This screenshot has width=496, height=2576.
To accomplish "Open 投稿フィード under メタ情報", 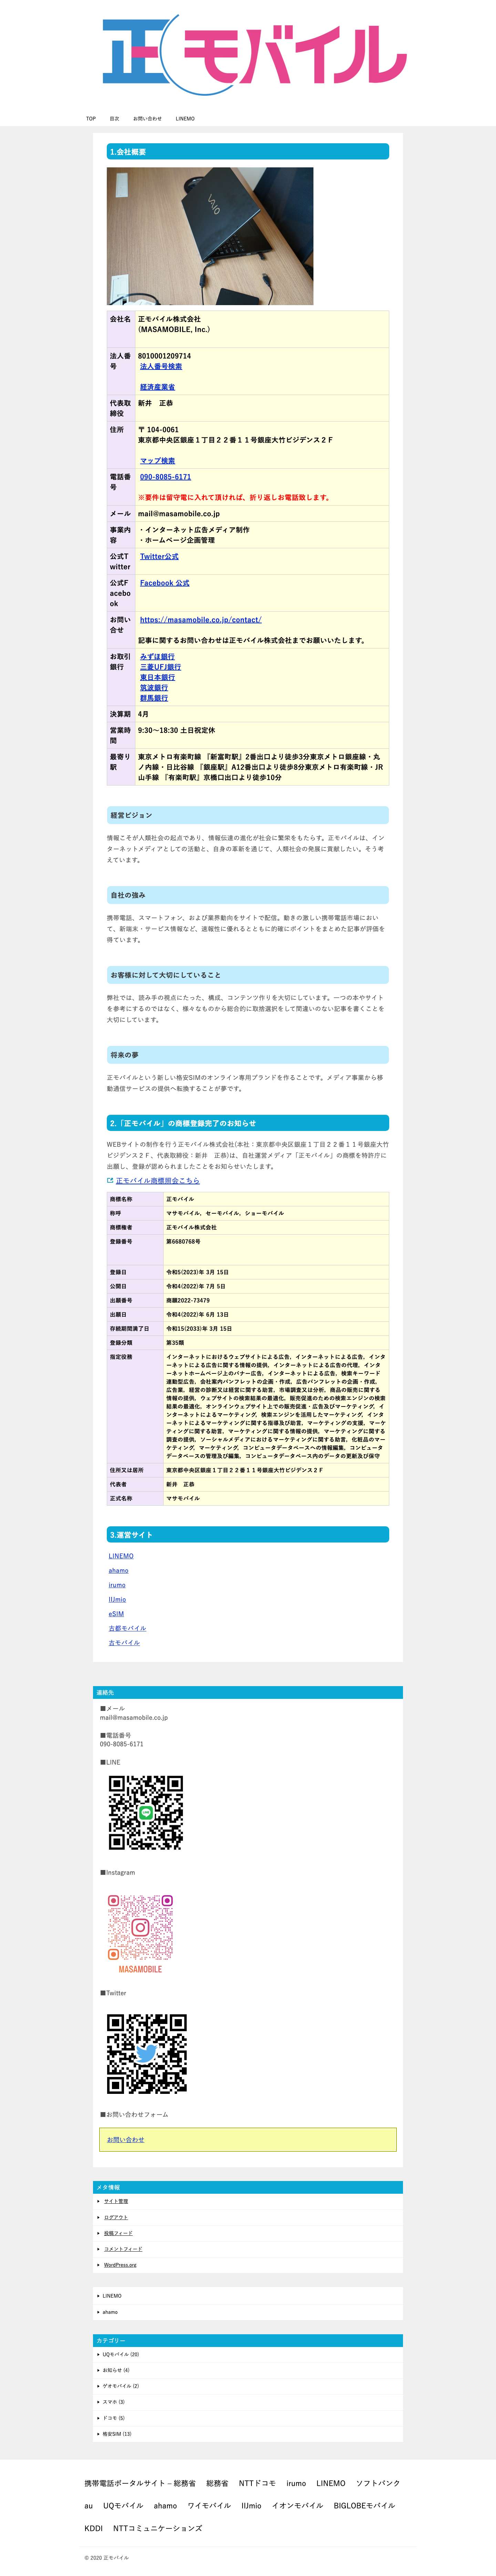I will click(118, 2233).
